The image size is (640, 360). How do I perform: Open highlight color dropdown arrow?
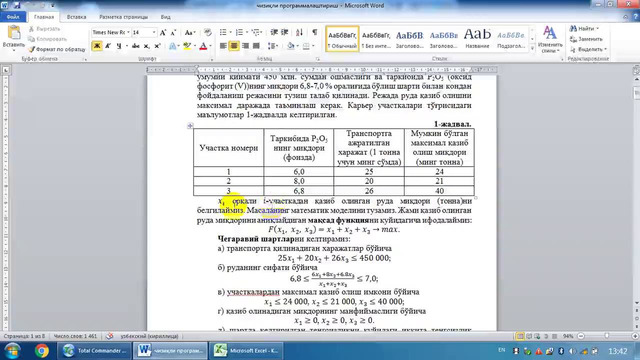[x=194, y=46]
